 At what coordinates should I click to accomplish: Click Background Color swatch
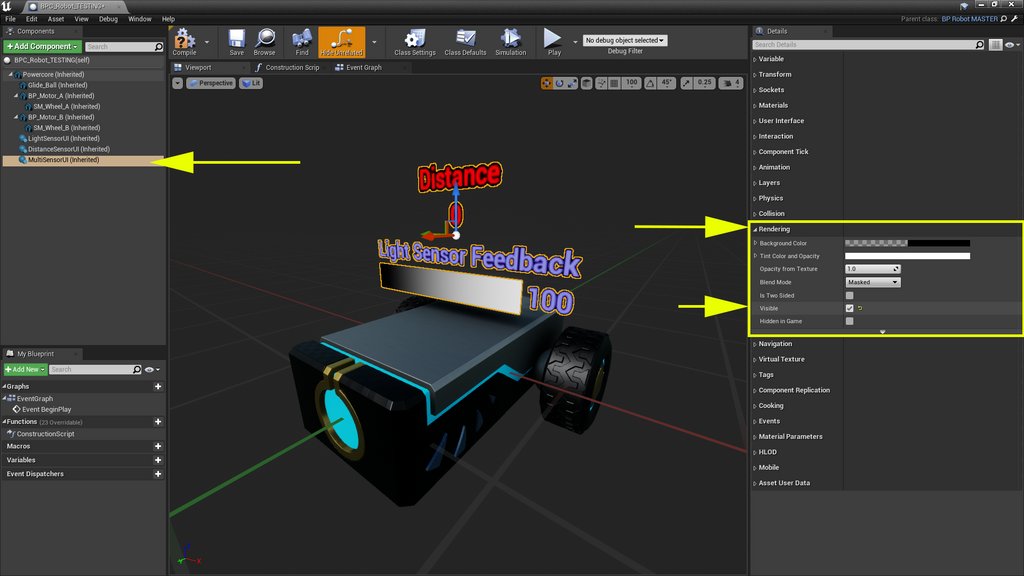[x=907, y=243]
